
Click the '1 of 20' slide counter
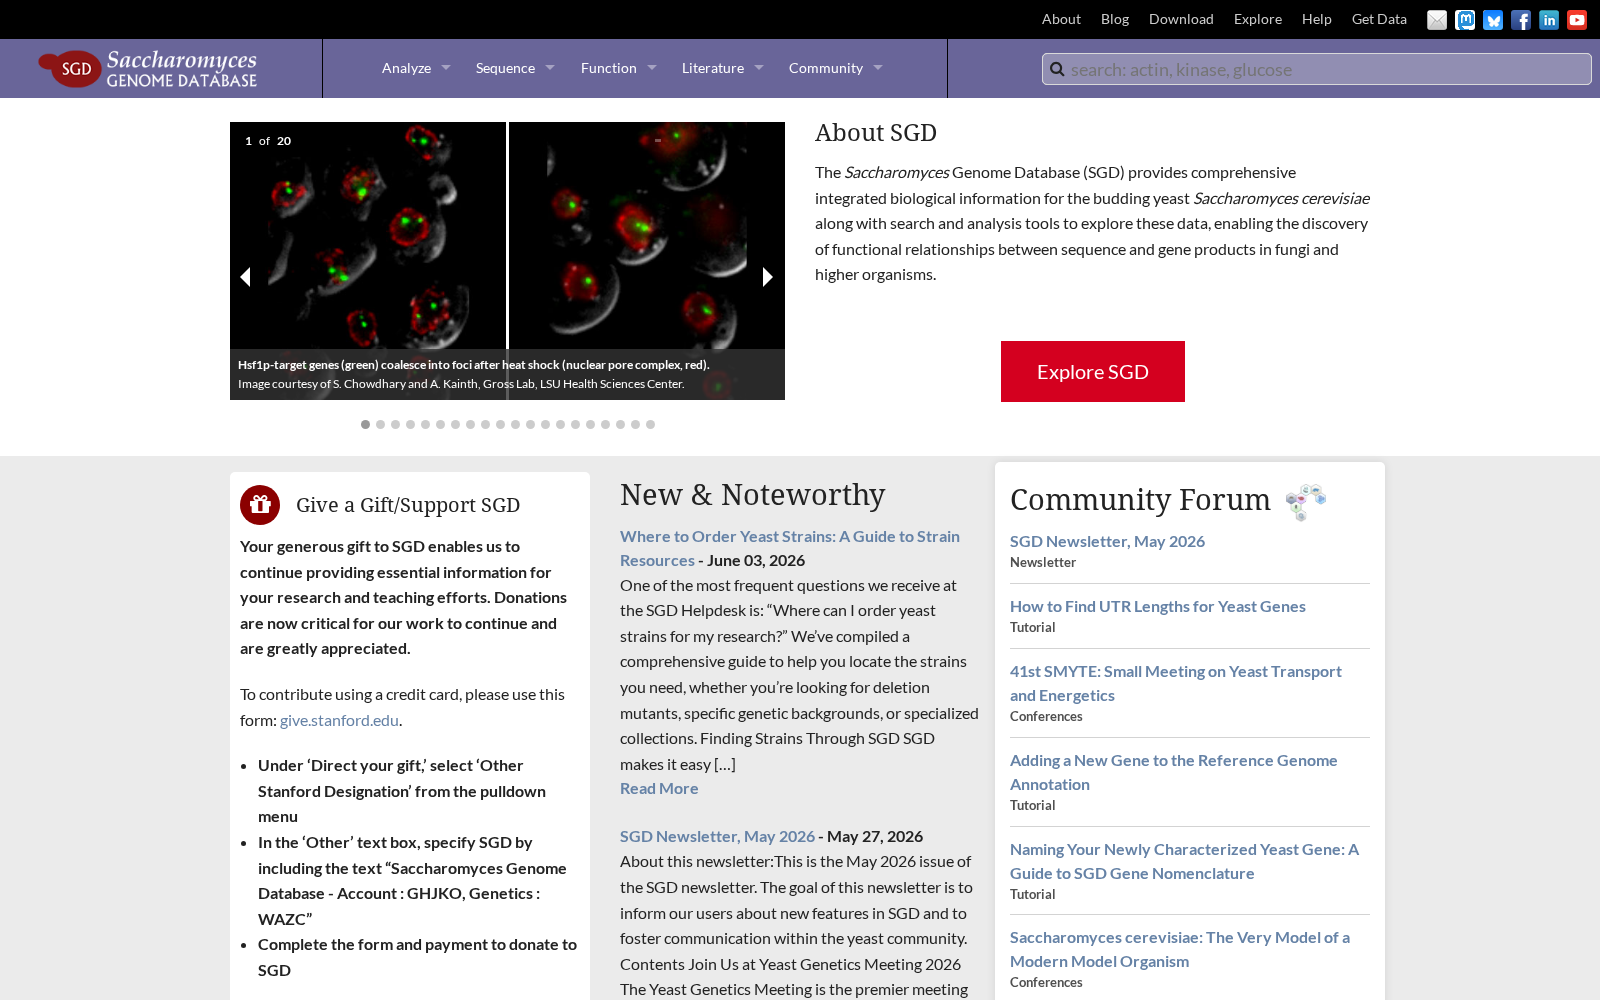tap(268, 141)
